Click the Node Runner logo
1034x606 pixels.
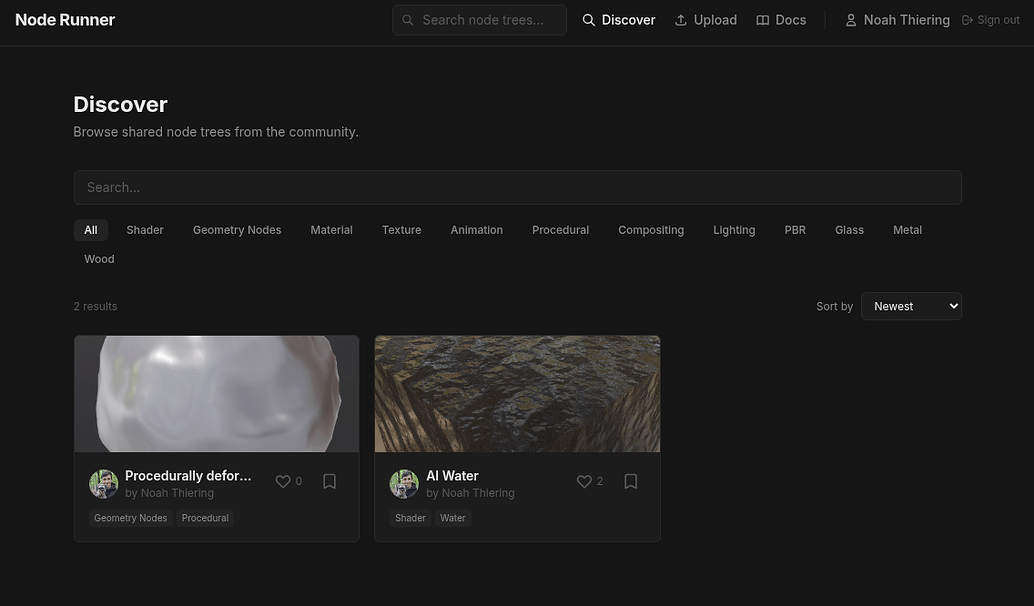65,20
